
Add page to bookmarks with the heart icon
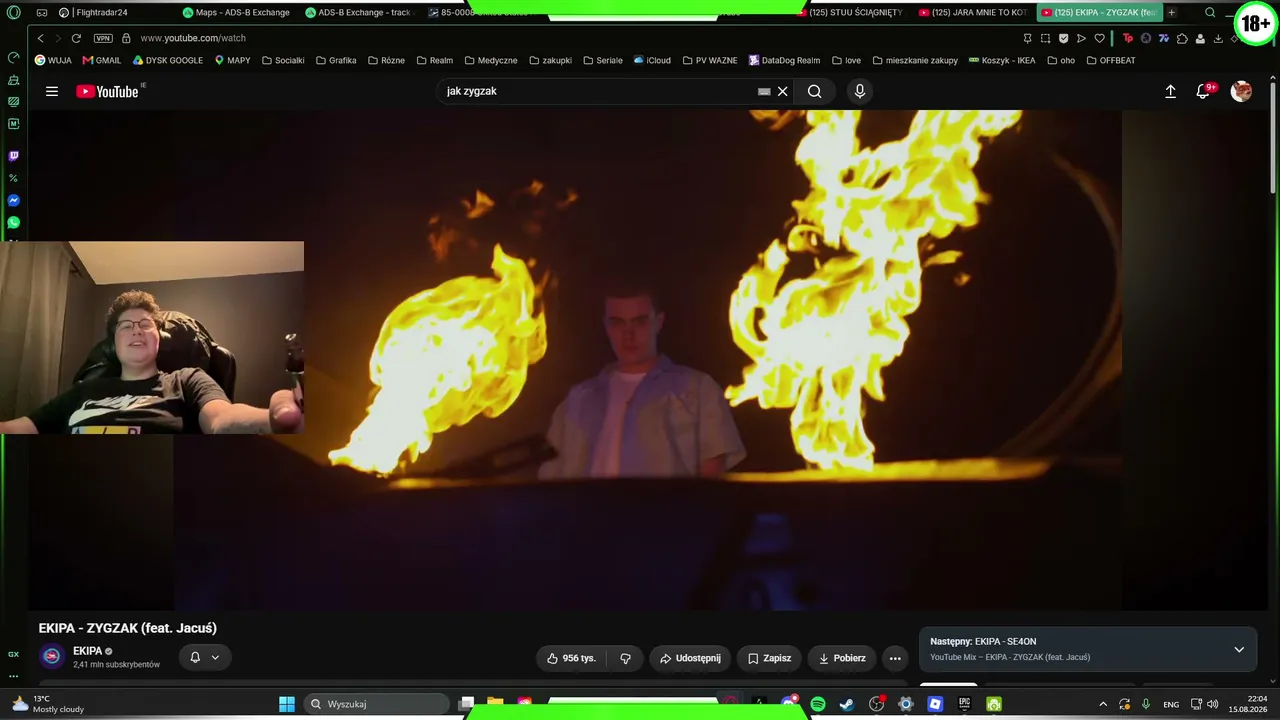1099,38
